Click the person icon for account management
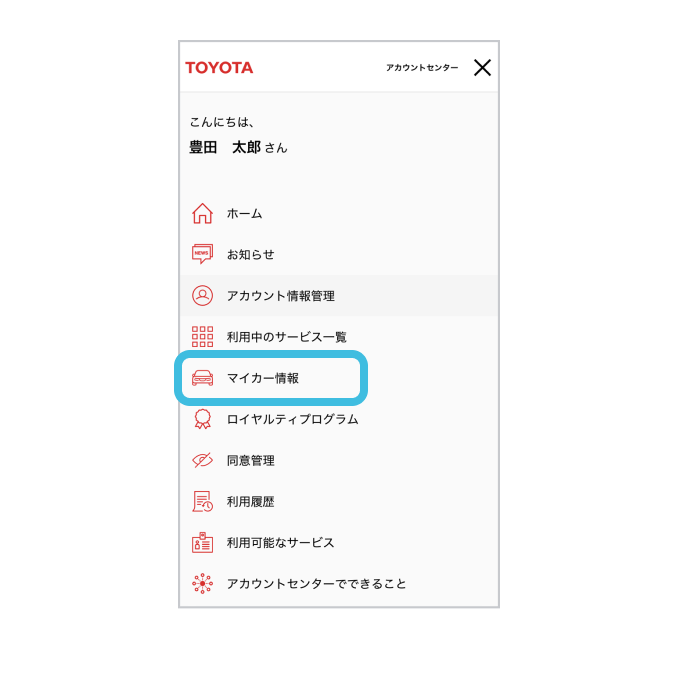The width and height of the screenshot is (680, 680). coord(202,295)
